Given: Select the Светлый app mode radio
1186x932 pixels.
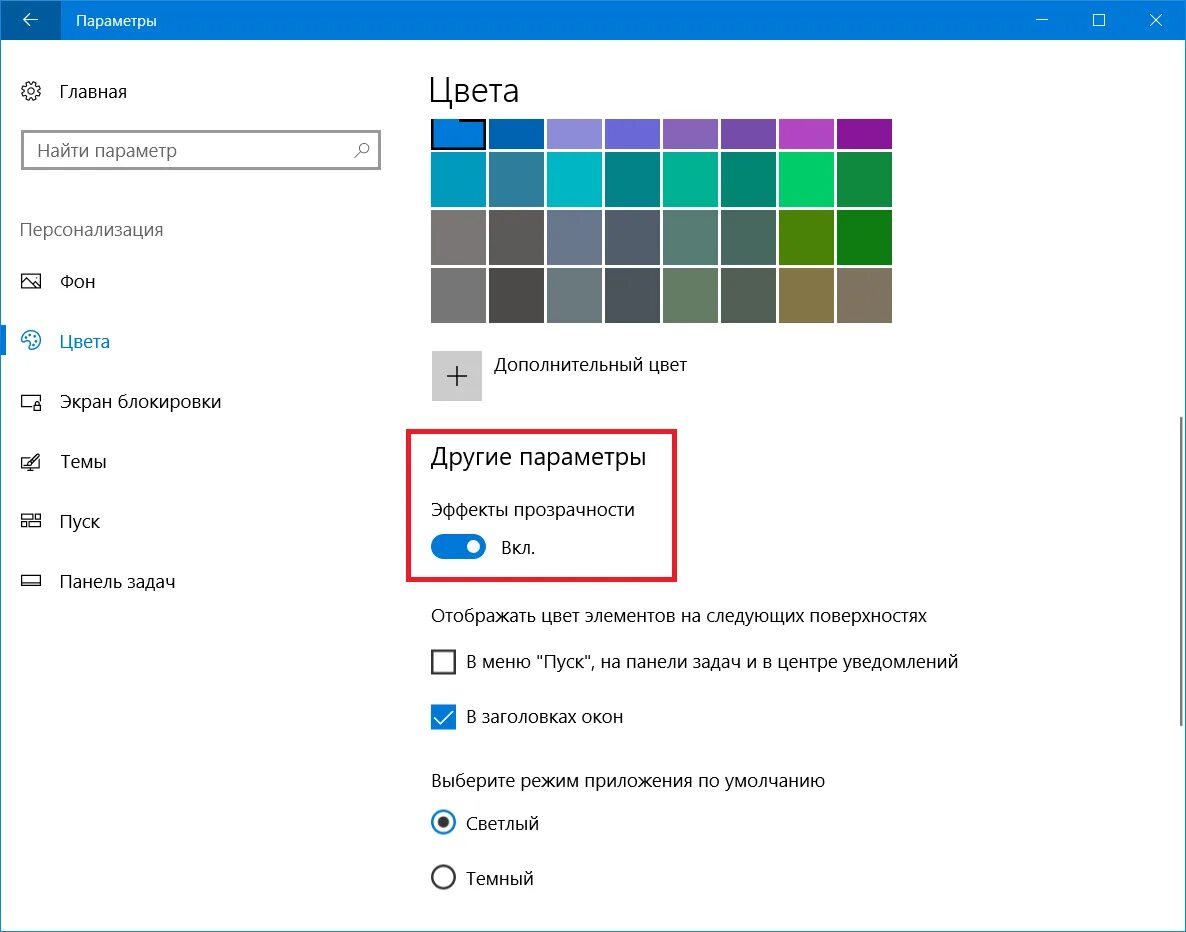Looking at the screenshot, I should point(443,822).
